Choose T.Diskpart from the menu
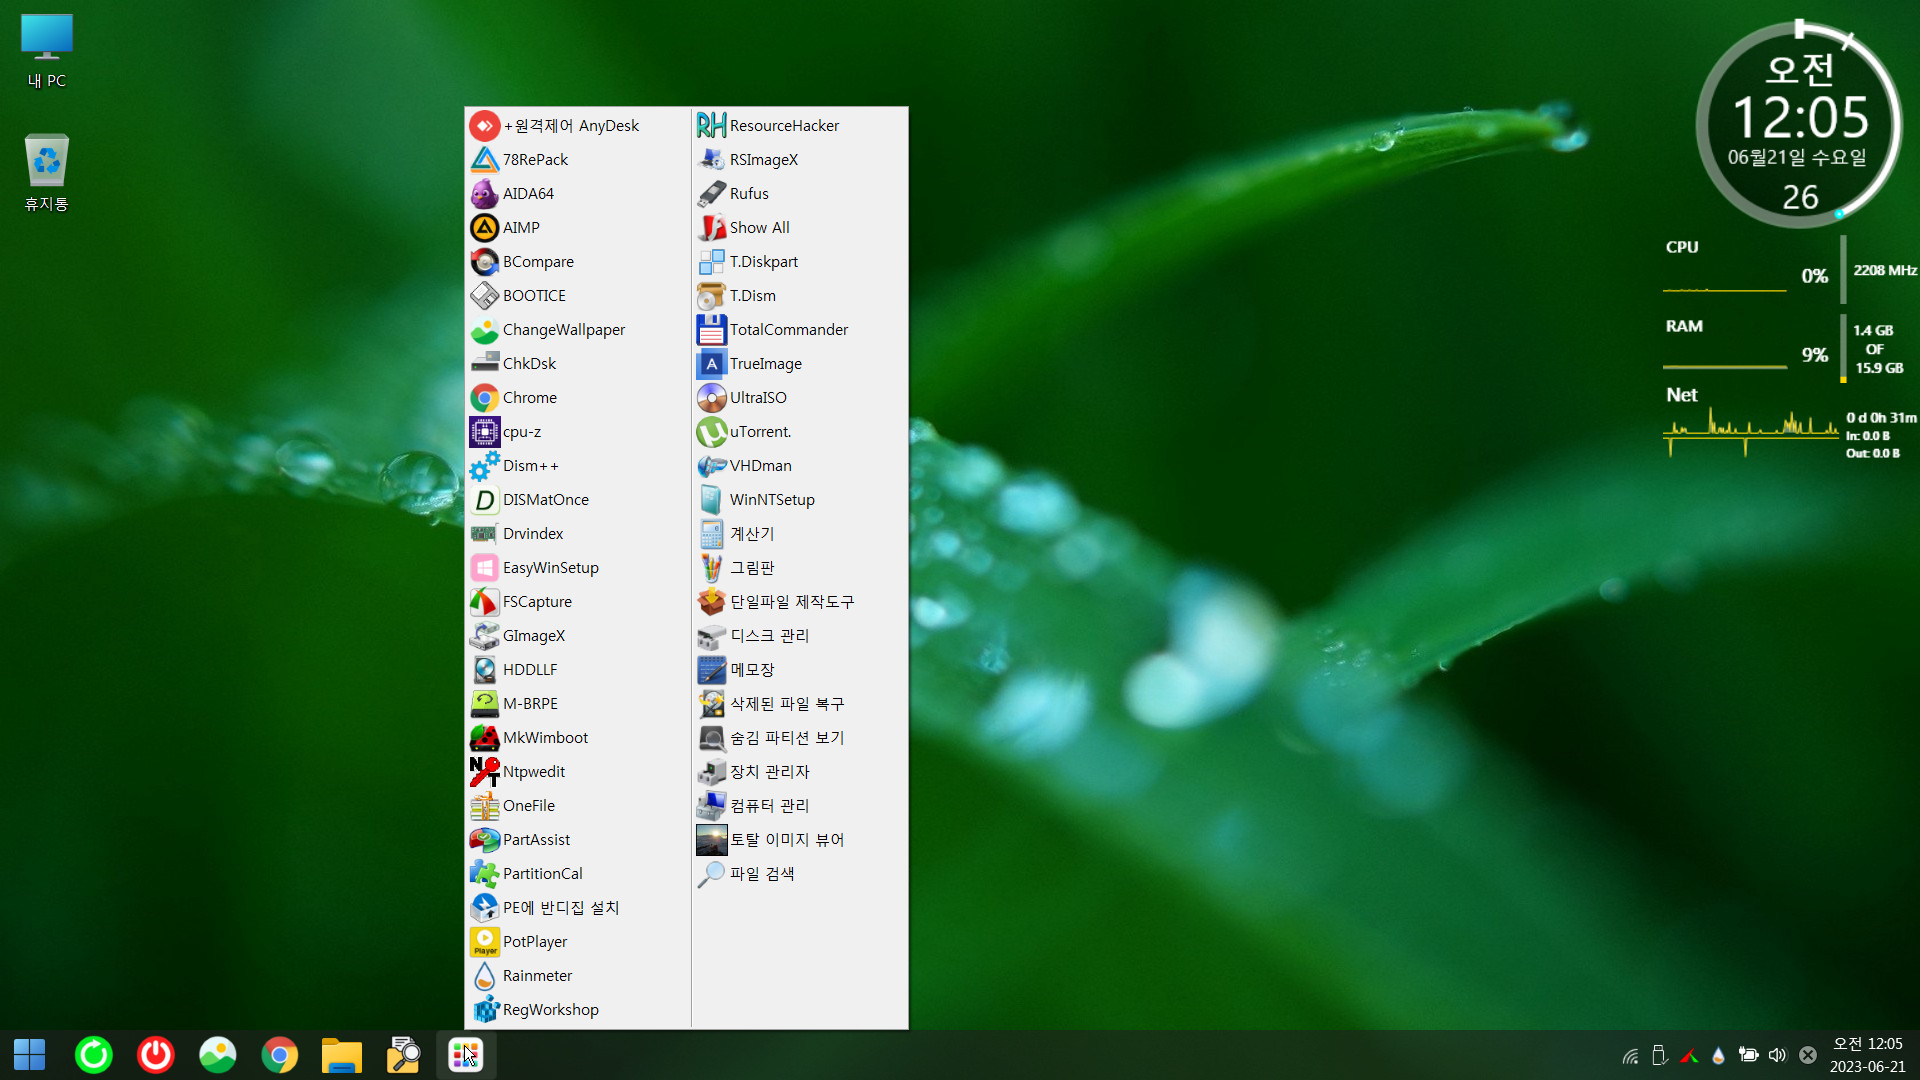The image size is (1920, 1080). (800, 262)
